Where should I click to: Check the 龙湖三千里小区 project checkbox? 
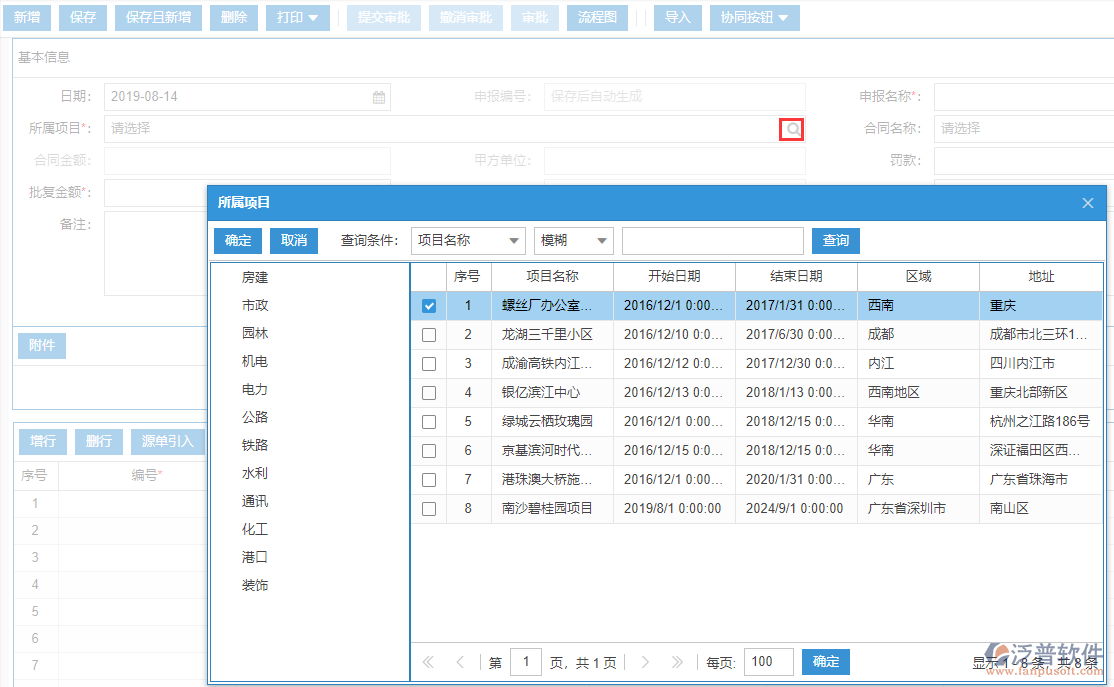point(429,334)
